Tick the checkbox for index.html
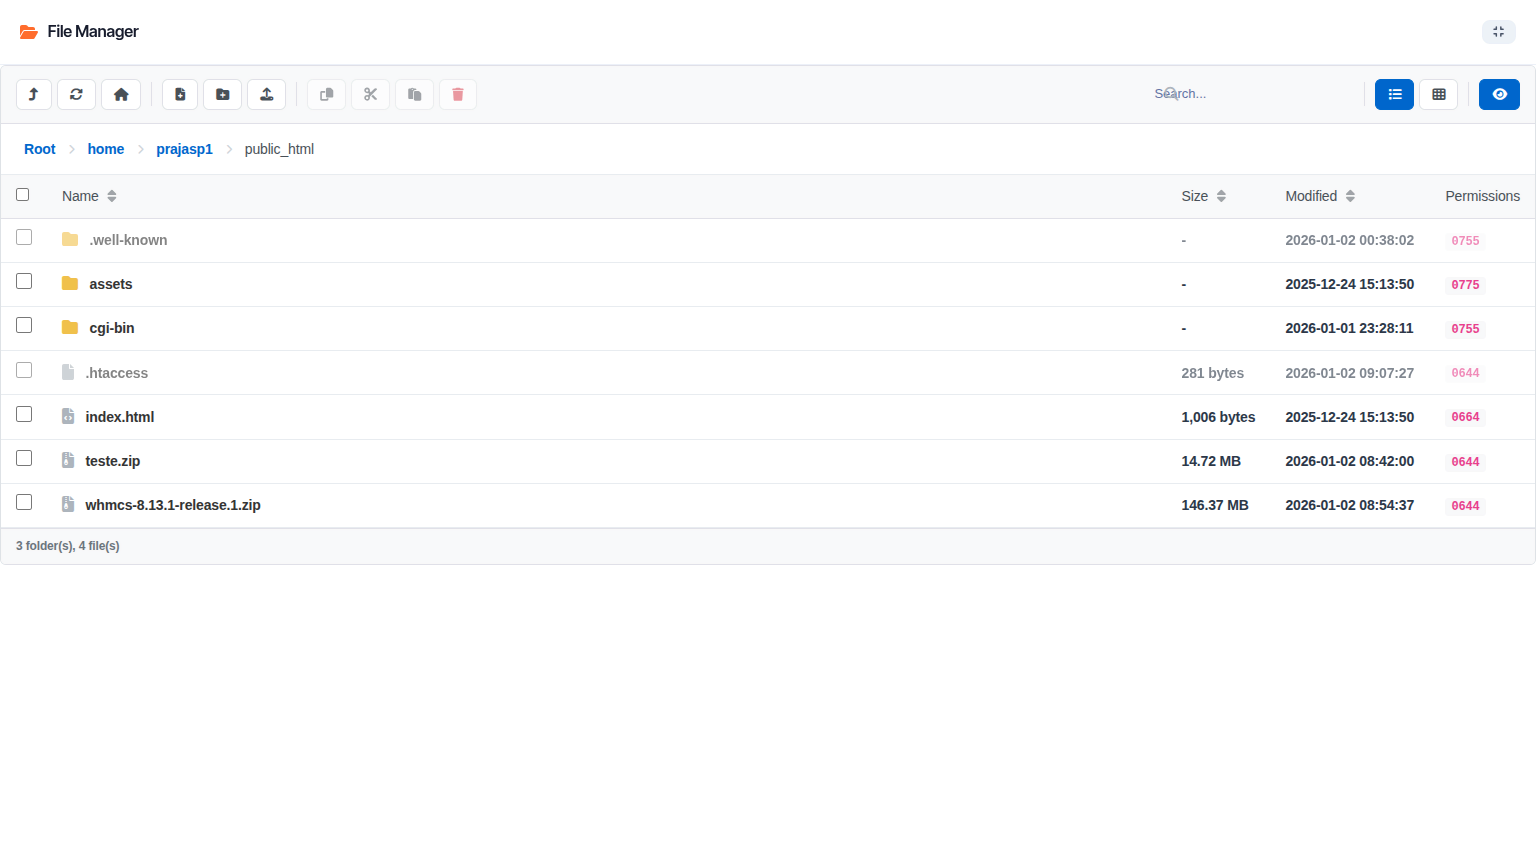 pyautogui.click(x=24, y=414)
